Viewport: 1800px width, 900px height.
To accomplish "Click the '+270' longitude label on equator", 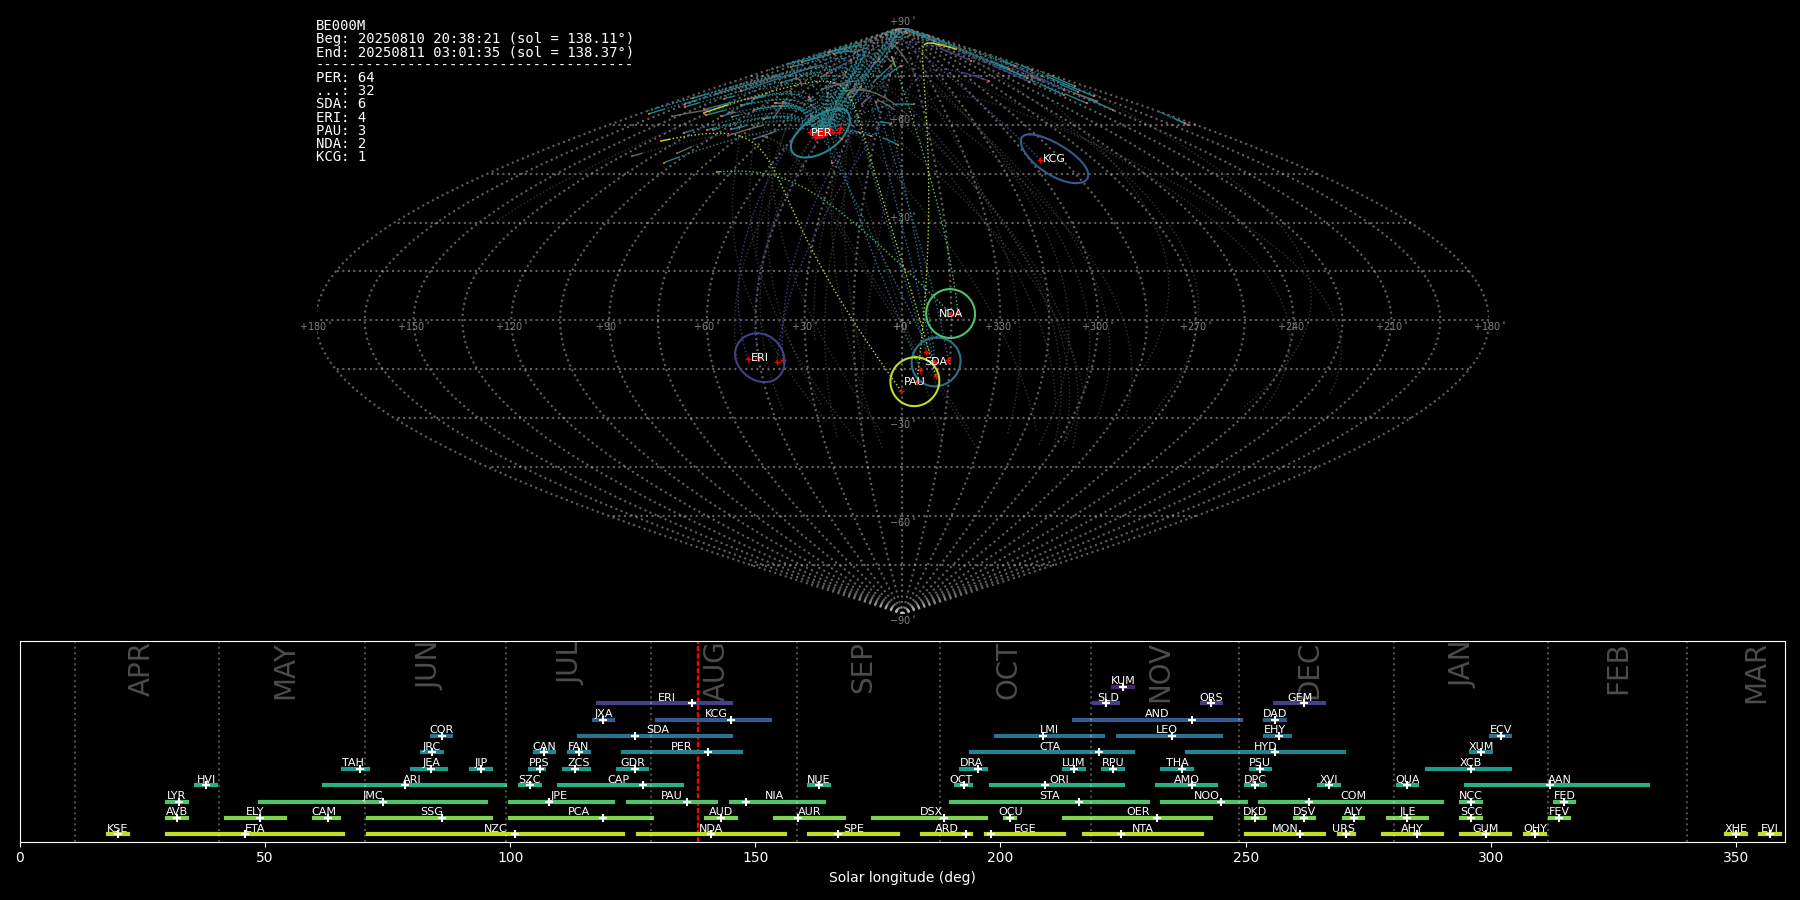I will click(1193, 326).
